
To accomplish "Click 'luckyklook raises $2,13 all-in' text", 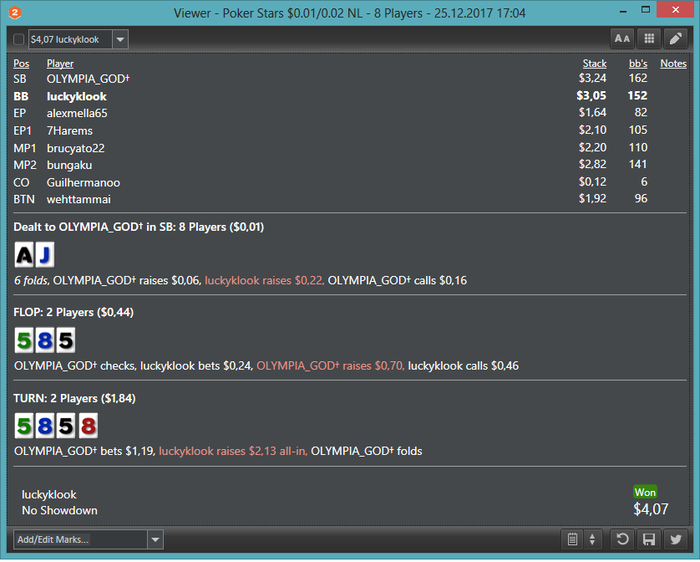I will [233, 451].
